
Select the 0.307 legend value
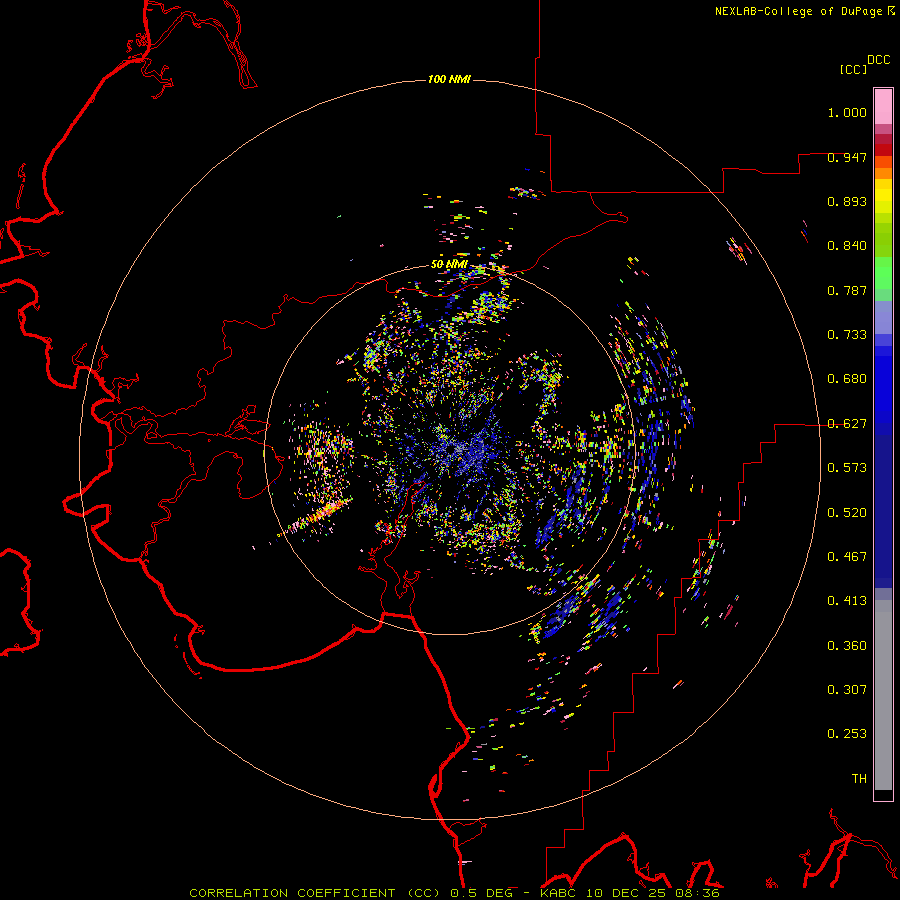(847, 690)
